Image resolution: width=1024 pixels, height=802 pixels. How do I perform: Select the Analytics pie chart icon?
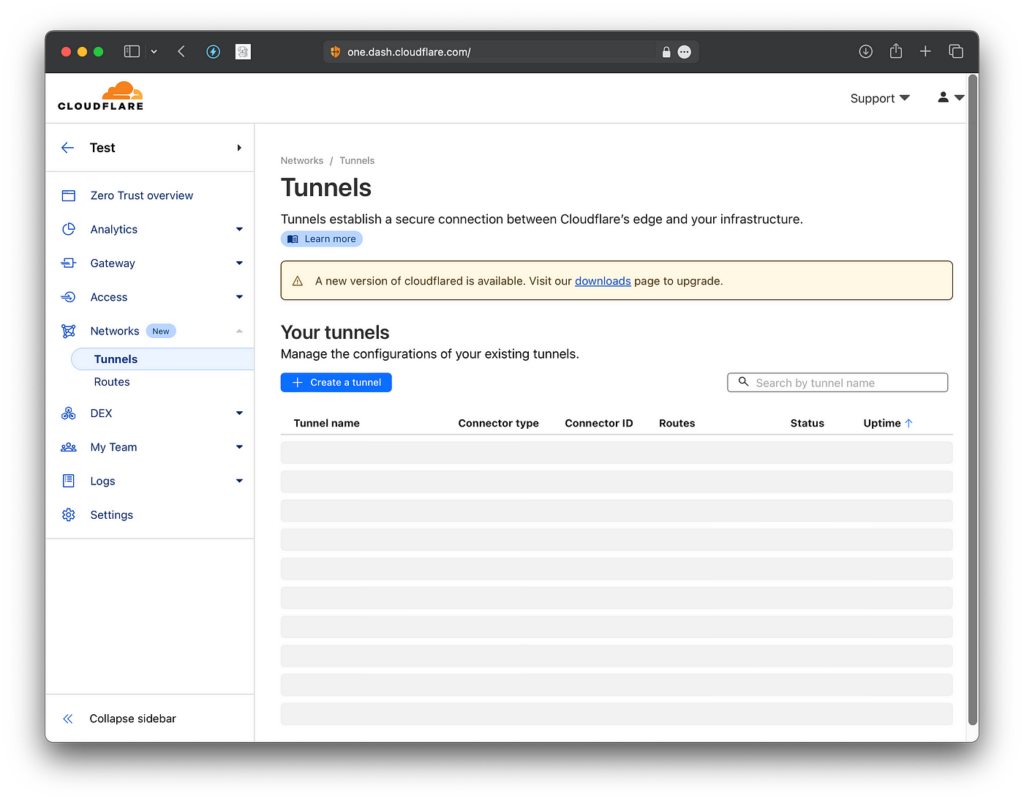click(67, 229)
